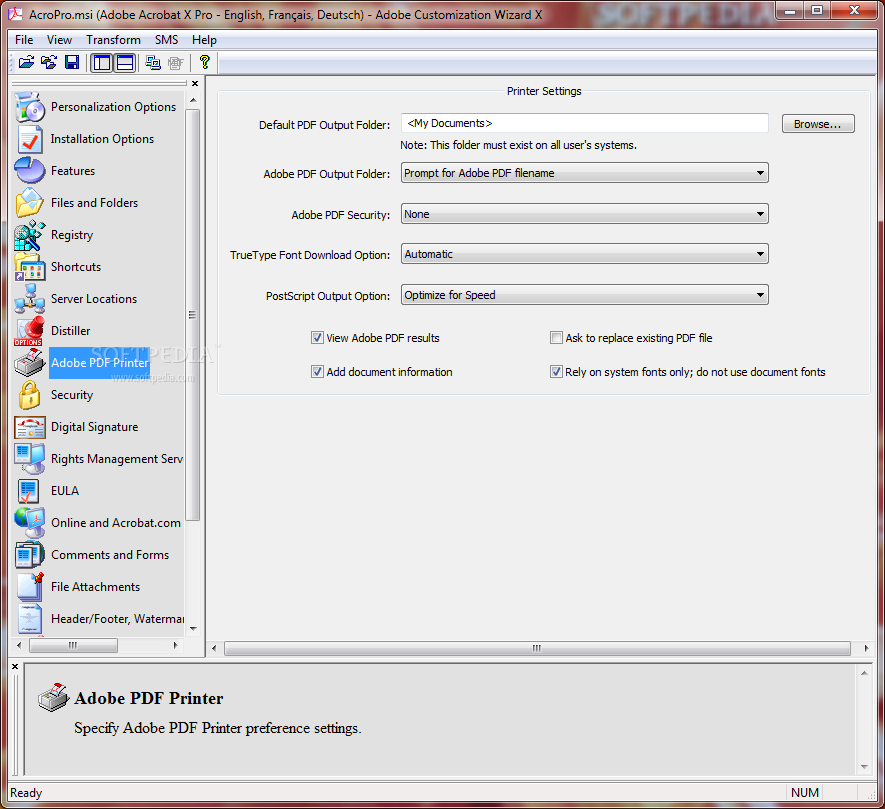Click the sidebar vertical scrollbar thumb
This screenshot has width=885, height=809.
(x=192, y=314)
